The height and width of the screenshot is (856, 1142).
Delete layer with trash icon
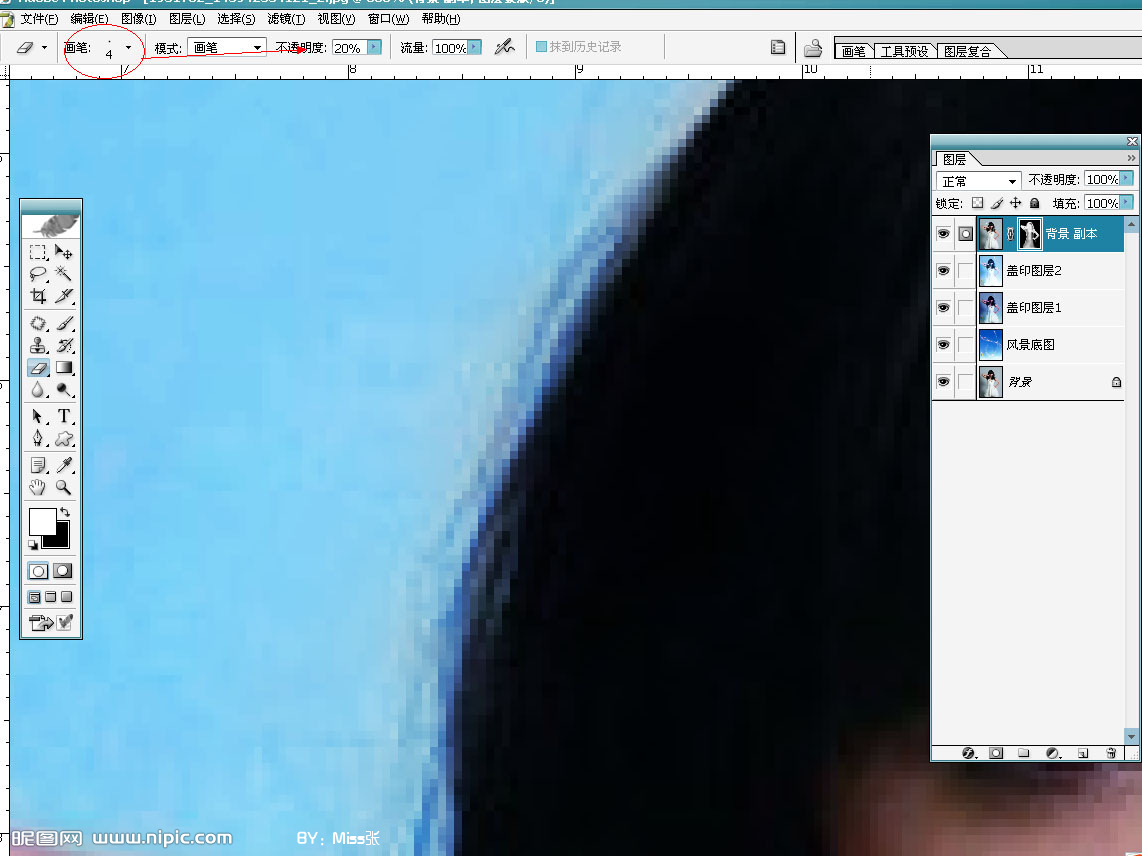point(1111,753)
